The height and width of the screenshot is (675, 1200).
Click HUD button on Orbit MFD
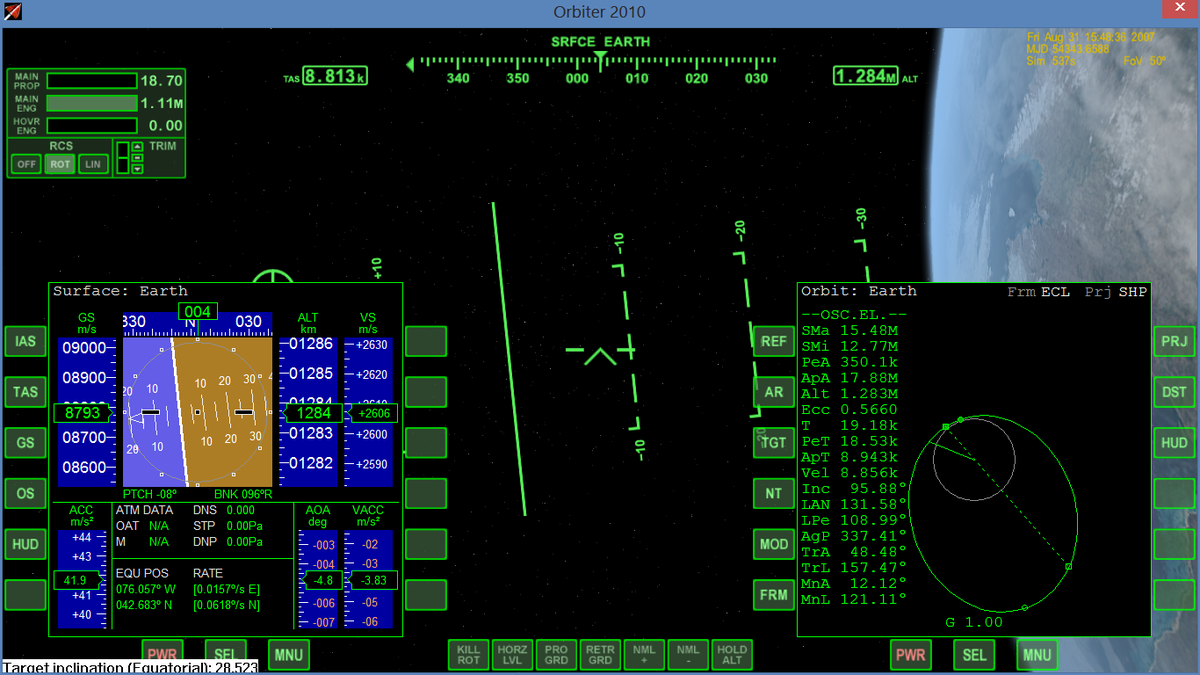pos(1174,443)
